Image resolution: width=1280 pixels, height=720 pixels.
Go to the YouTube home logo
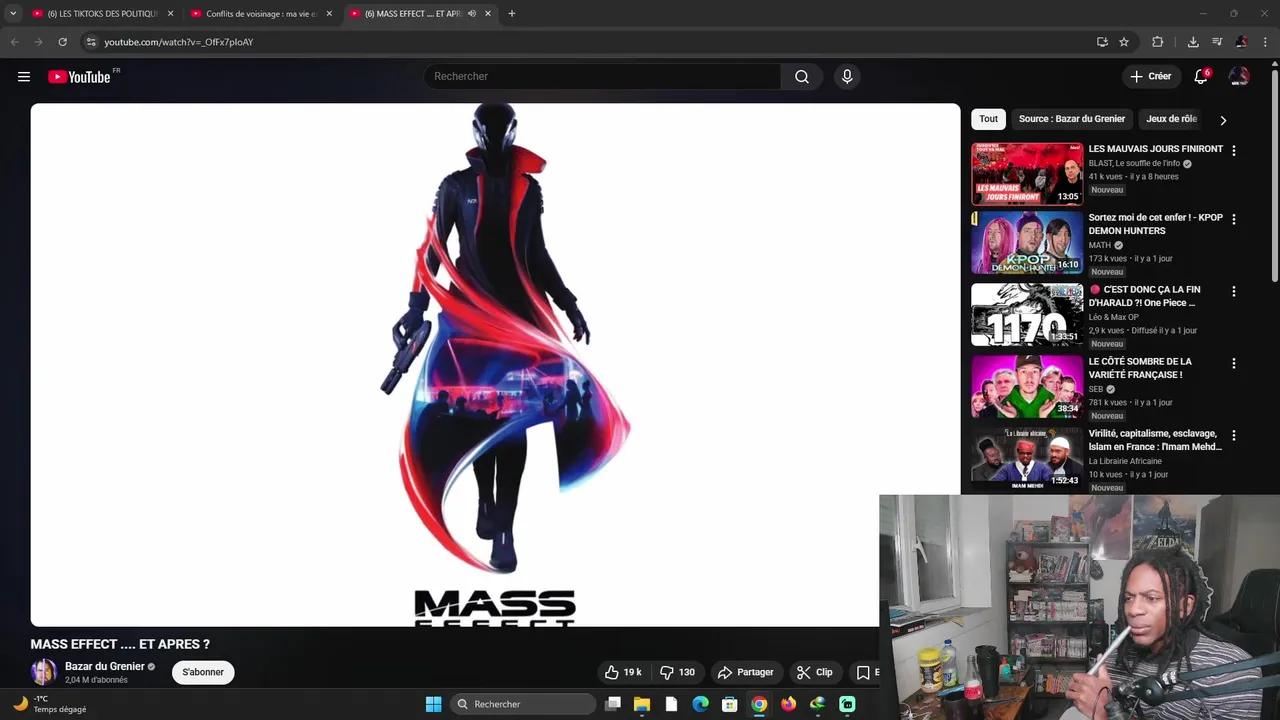[x=79, y=77]
